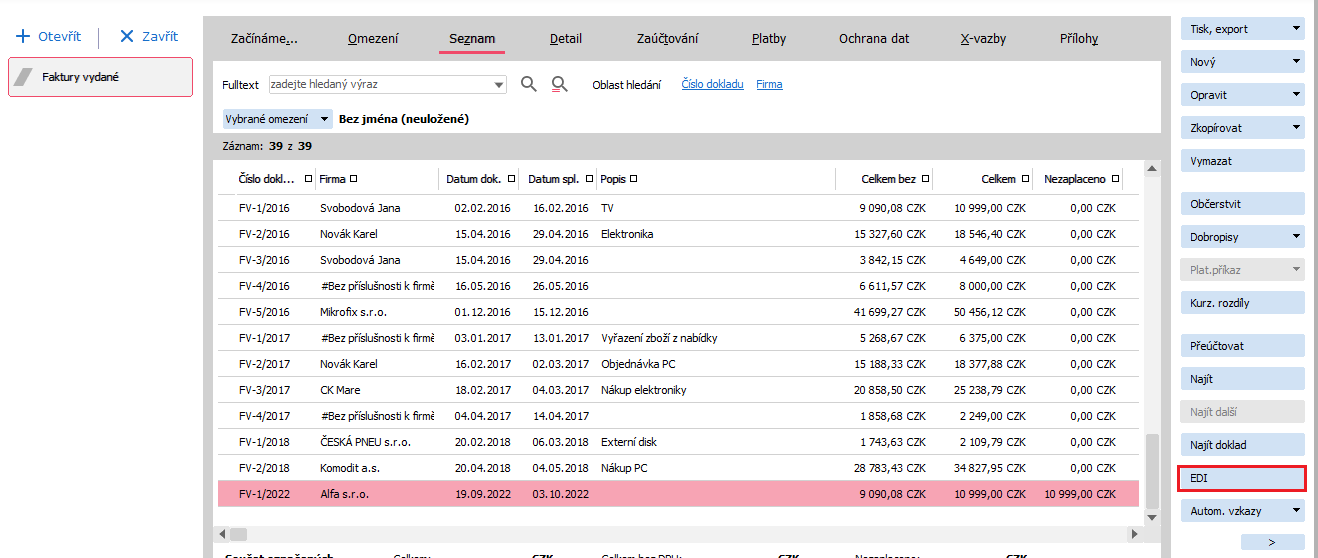Image resolution: width=1318 pixels, height=558 pixels.
Task: Click the Kurz. rozdíly button
Action: pyautogui.click(x=1243, y=303)
